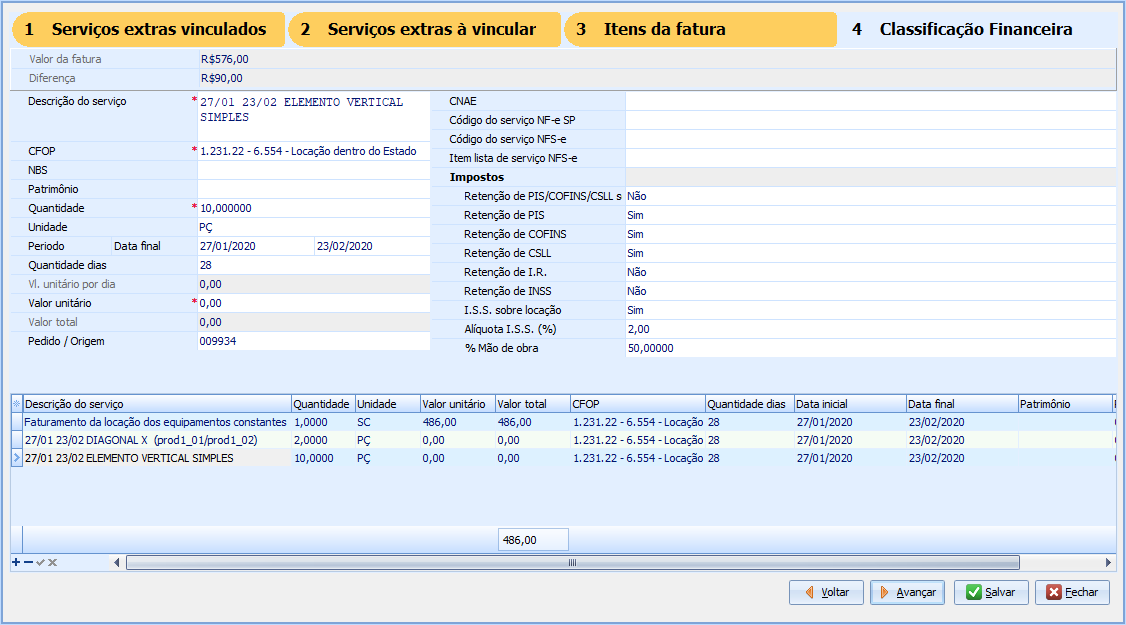This screenshot has width=1126, height=625.
Task: Close the window with Fechar
Action: coord(1072,593)
